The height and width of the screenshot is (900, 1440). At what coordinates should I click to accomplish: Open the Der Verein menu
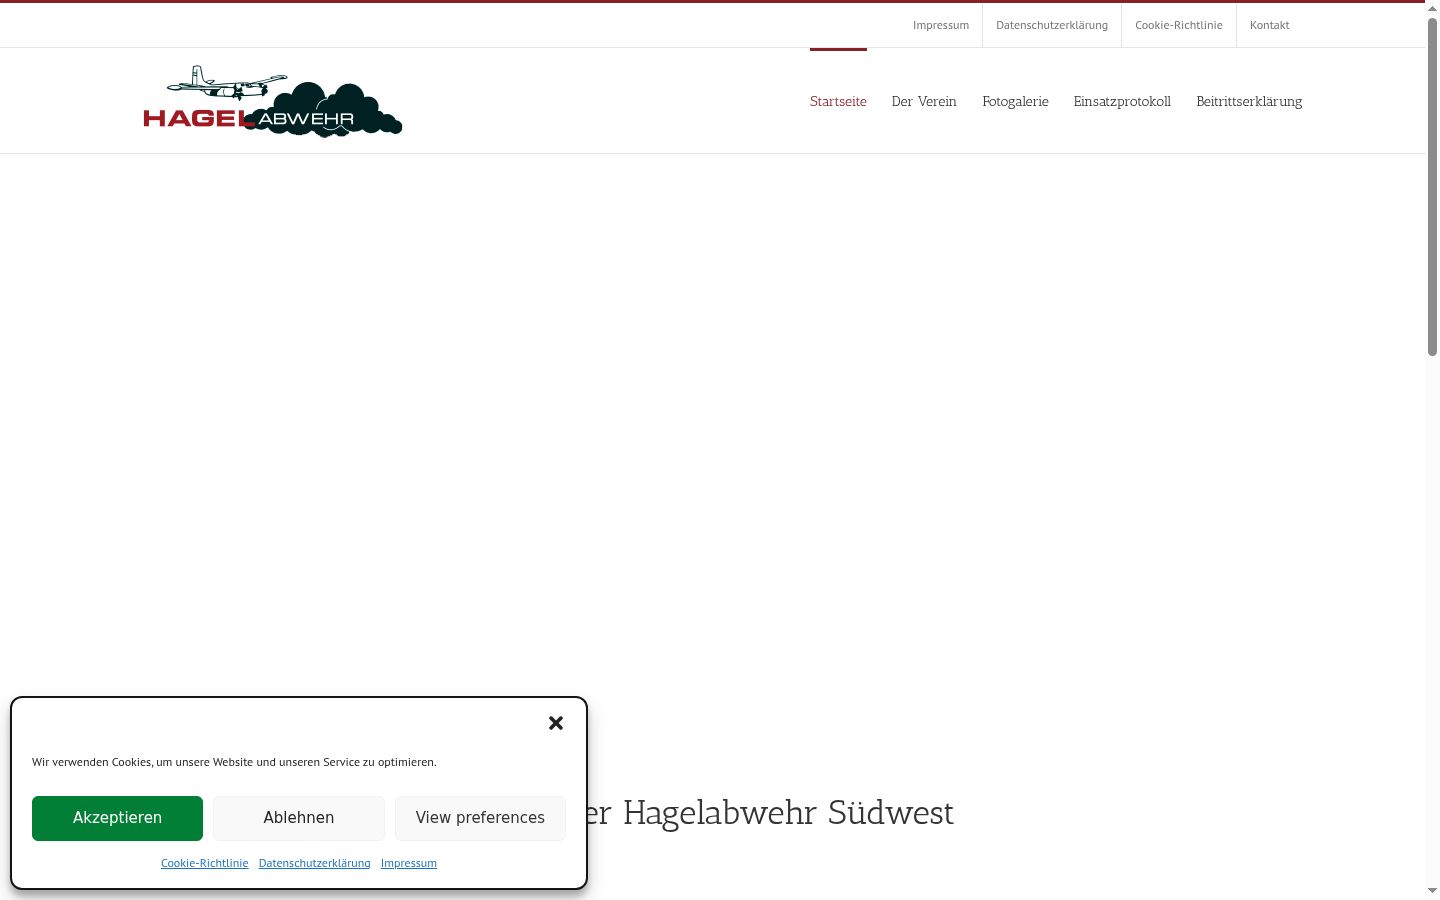(924, 101)
